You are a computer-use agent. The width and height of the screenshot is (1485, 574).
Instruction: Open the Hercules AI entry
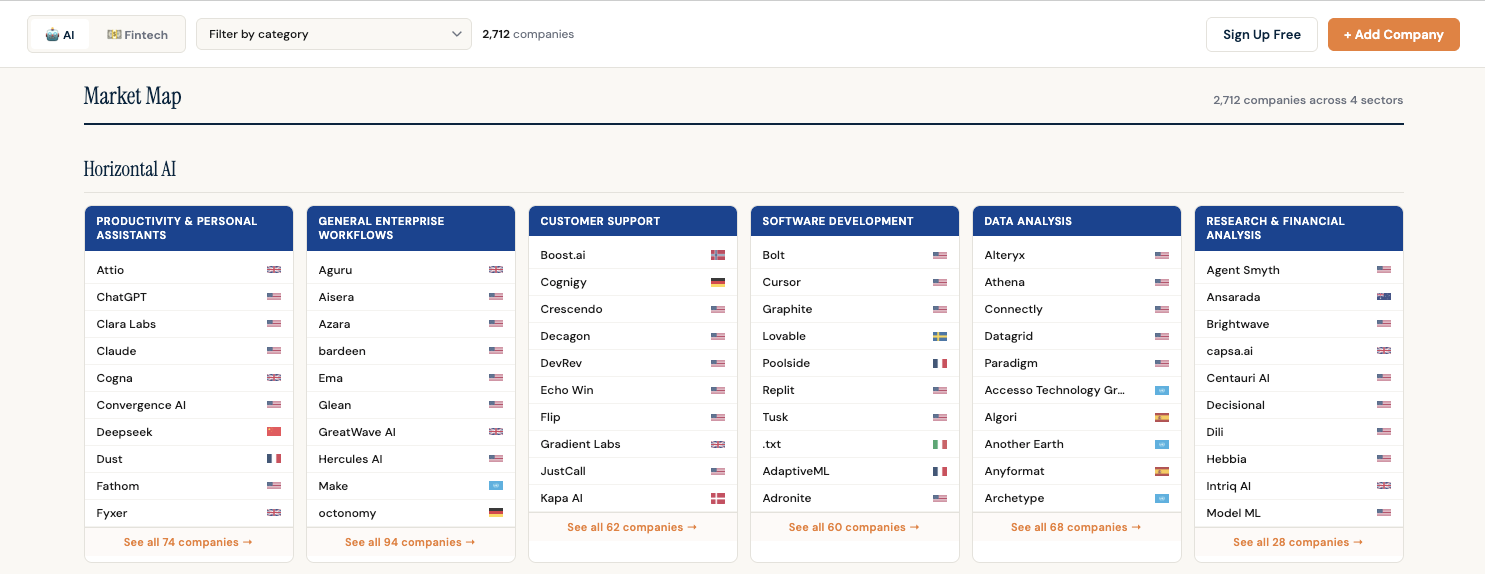tap(411, 459)
